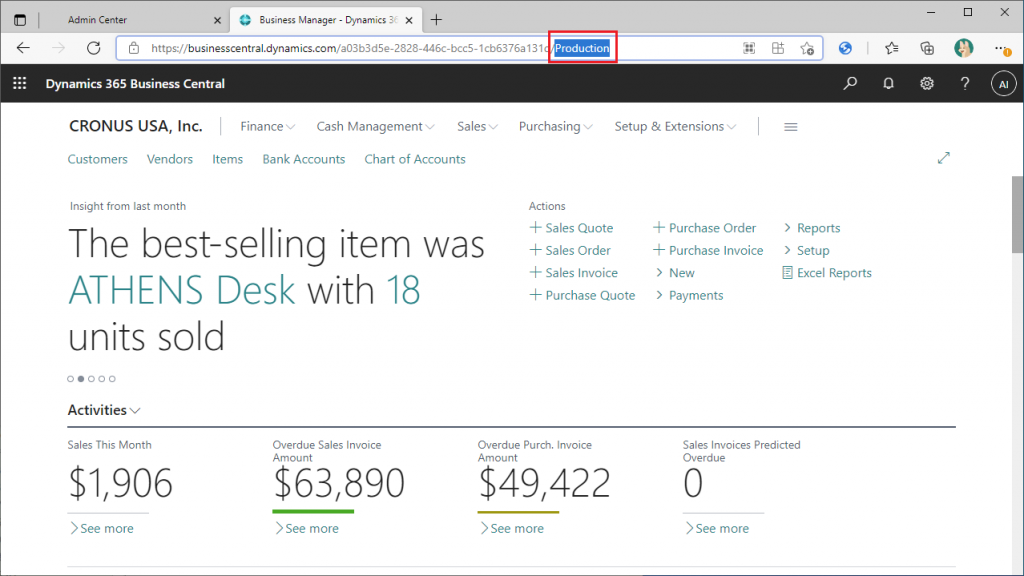Expand the Setup actions group
Viewport: 1024px width, 576px height.
point(806,250)
